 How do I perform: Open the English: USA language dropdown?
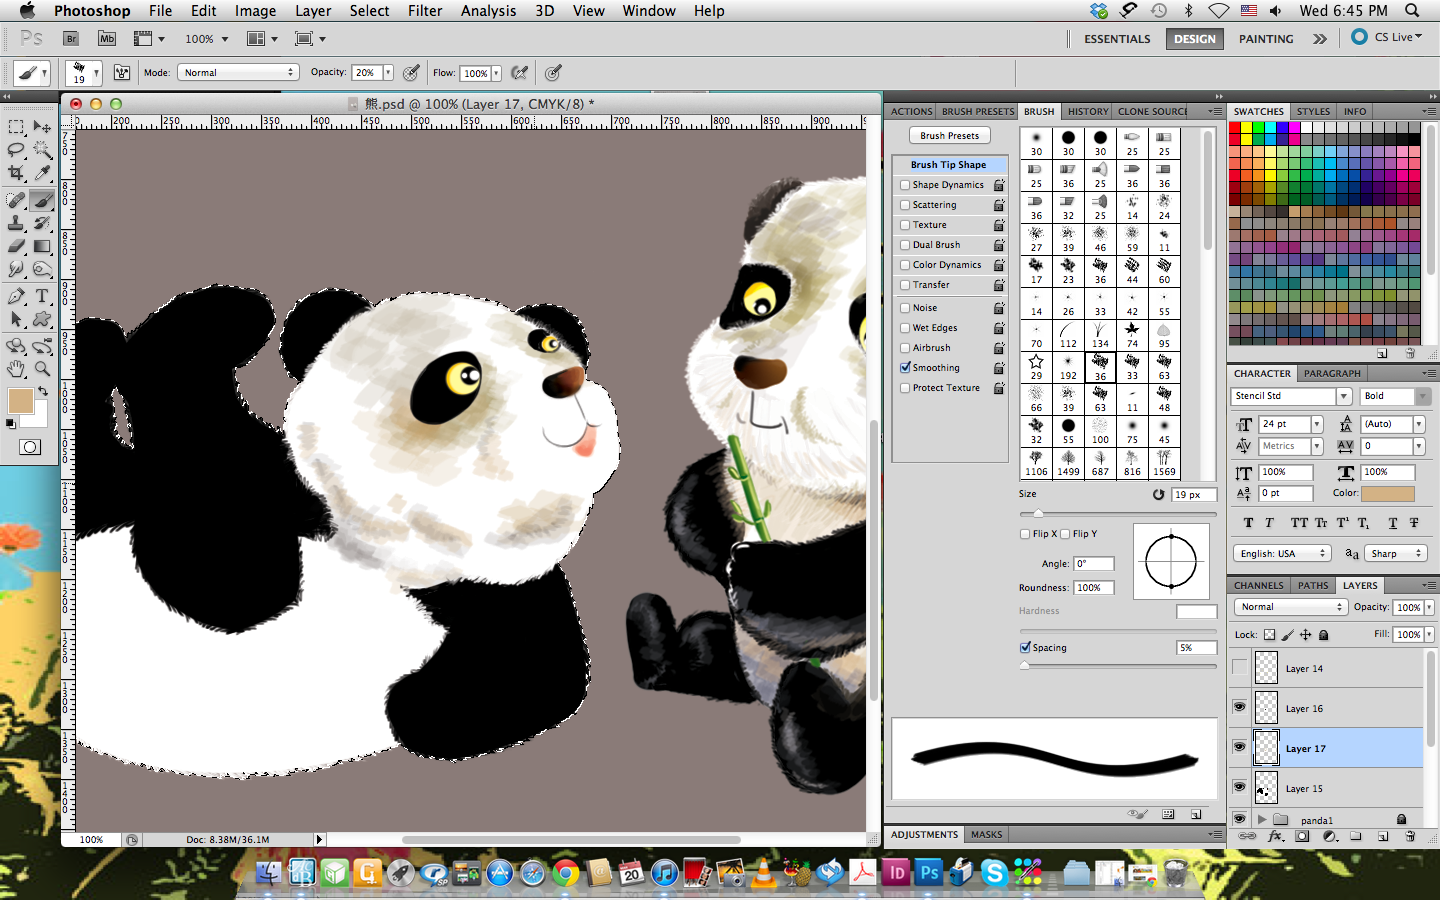point(1282,553)
